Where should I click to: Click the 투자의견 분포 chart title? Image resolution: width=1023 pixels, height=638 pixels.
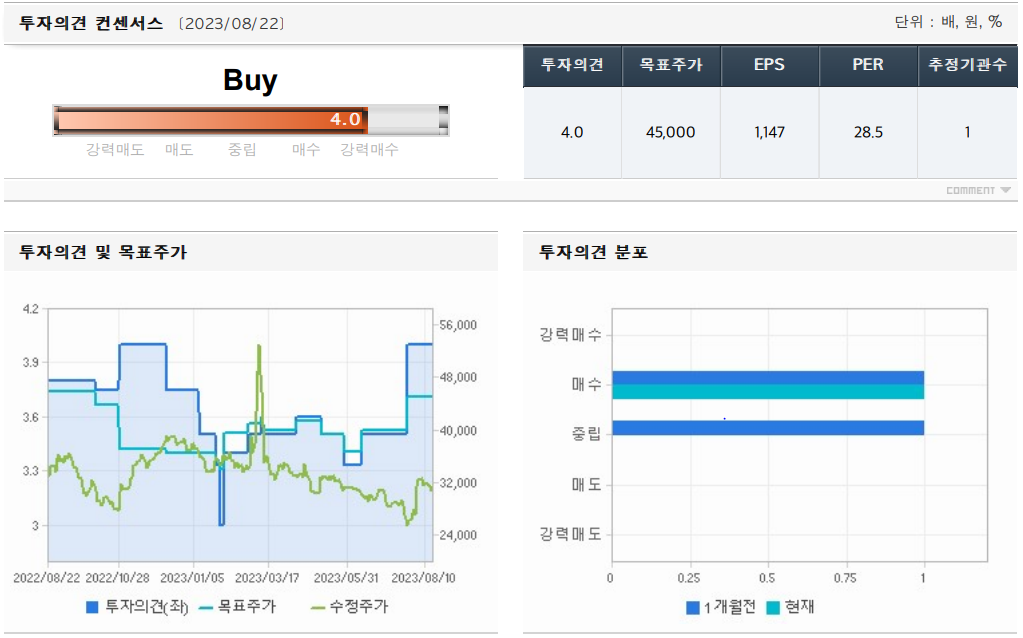tap(593, 252)
